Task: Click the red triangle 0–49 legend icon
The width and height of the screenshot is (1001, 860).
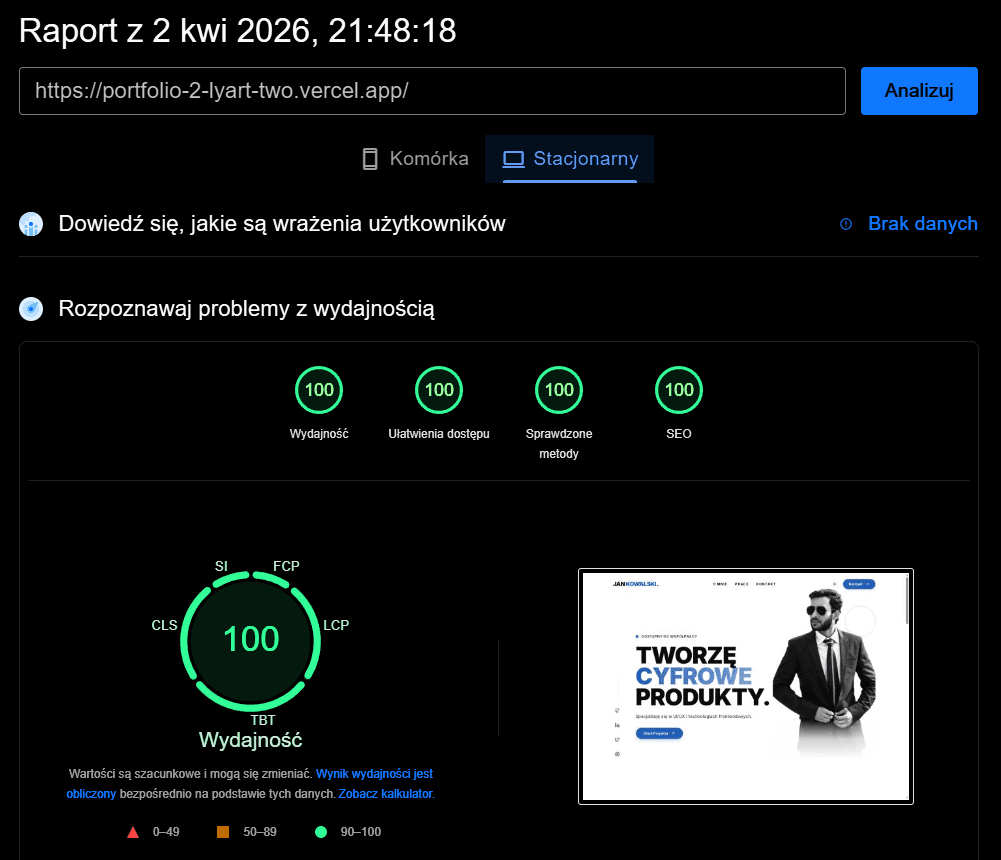Action: 133,832
